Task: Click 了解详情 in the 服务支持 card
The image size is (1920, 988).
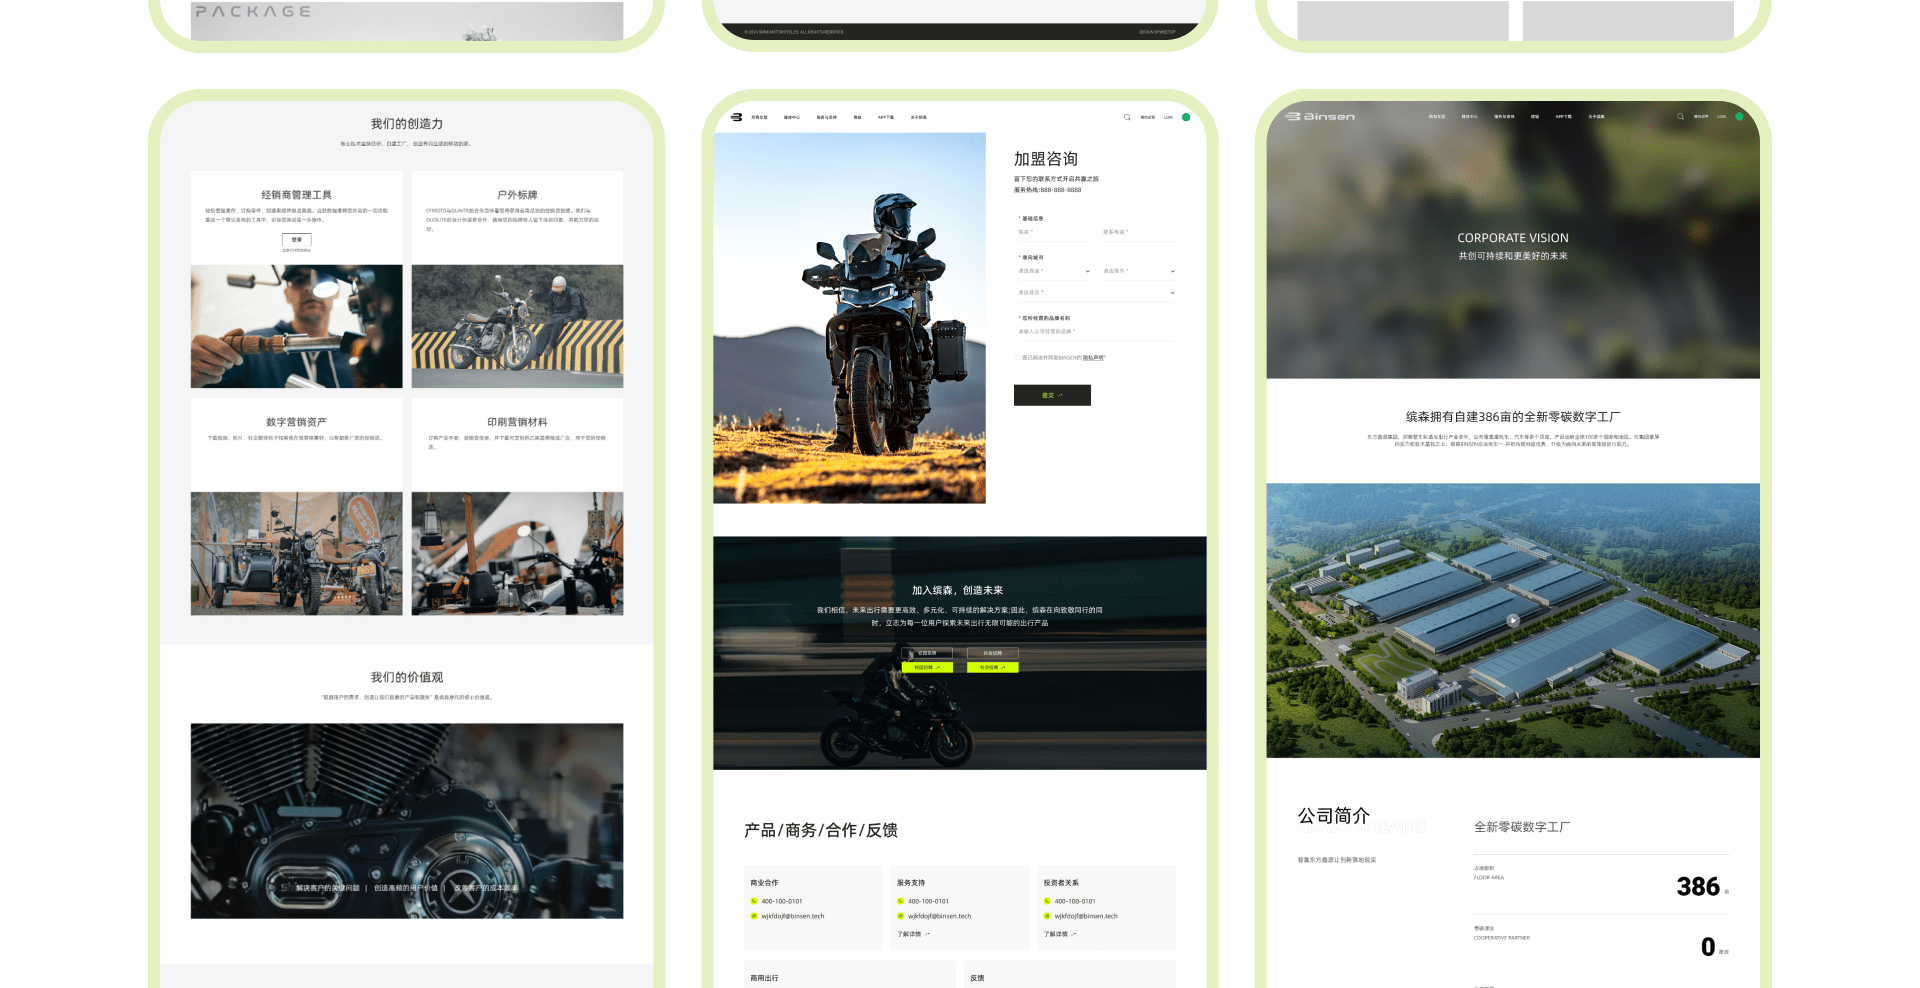Action: [x=913, y=934]
